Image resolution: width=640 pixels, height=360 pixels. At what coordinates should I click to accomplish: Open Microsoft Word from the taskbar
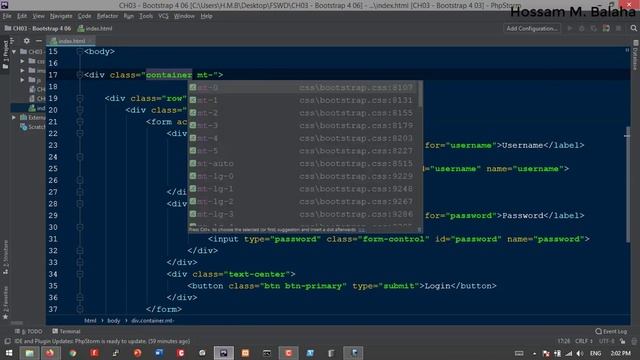(159, 353)
